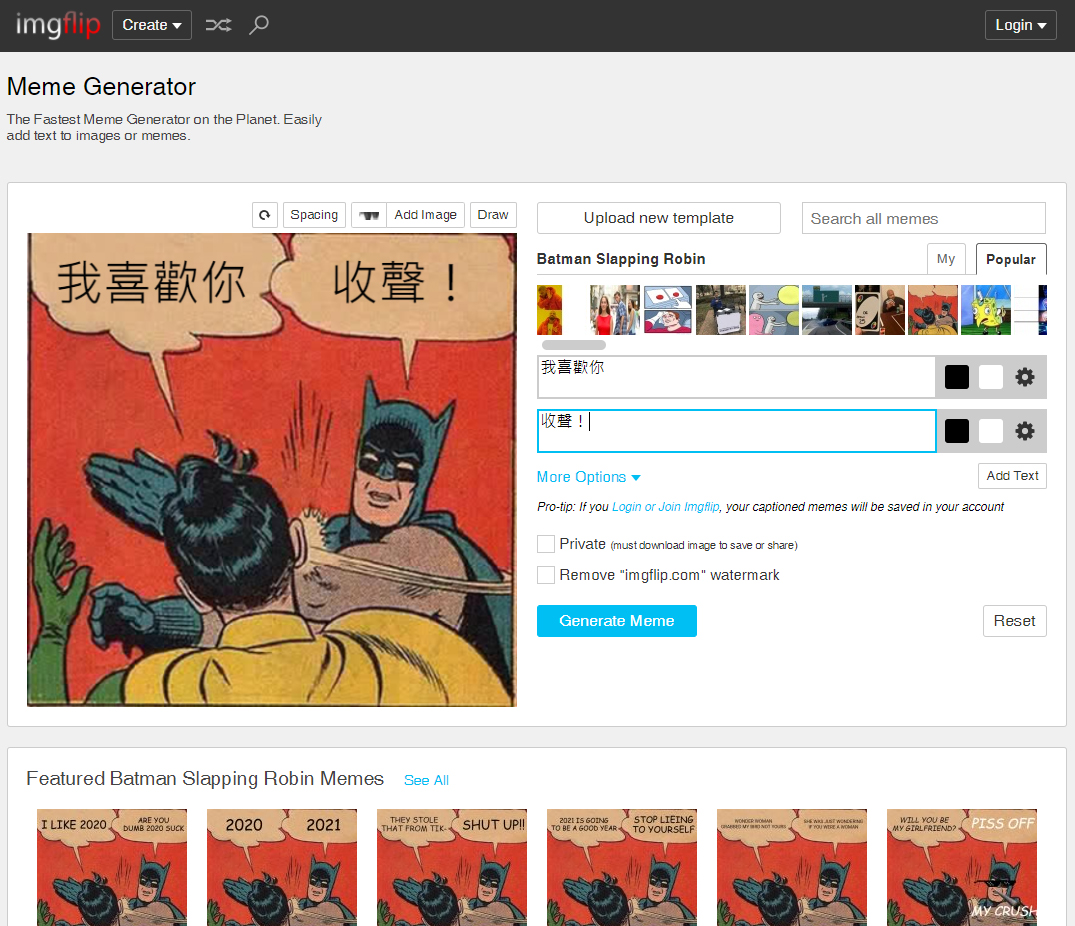Image resolution: width=1075 pixels, height=926 pixels.
Task: Click the See All featured memes link
Action: click(x=426, y=780)
